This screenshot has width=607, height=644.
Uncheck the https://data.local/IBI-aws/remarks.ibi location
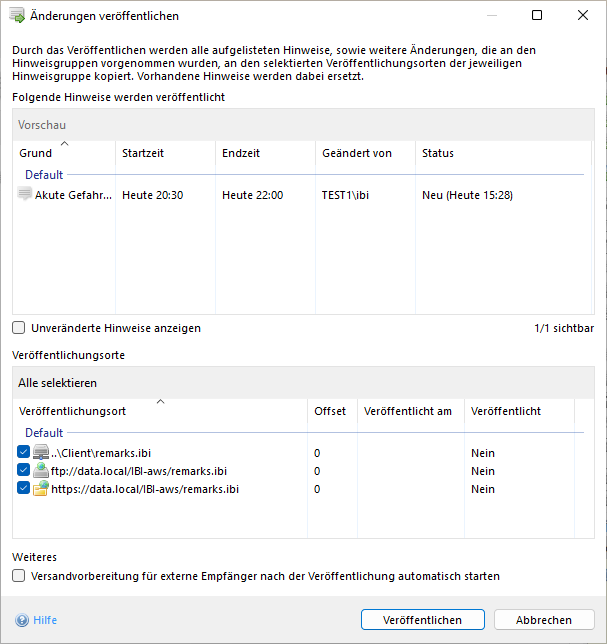point(24,489)
